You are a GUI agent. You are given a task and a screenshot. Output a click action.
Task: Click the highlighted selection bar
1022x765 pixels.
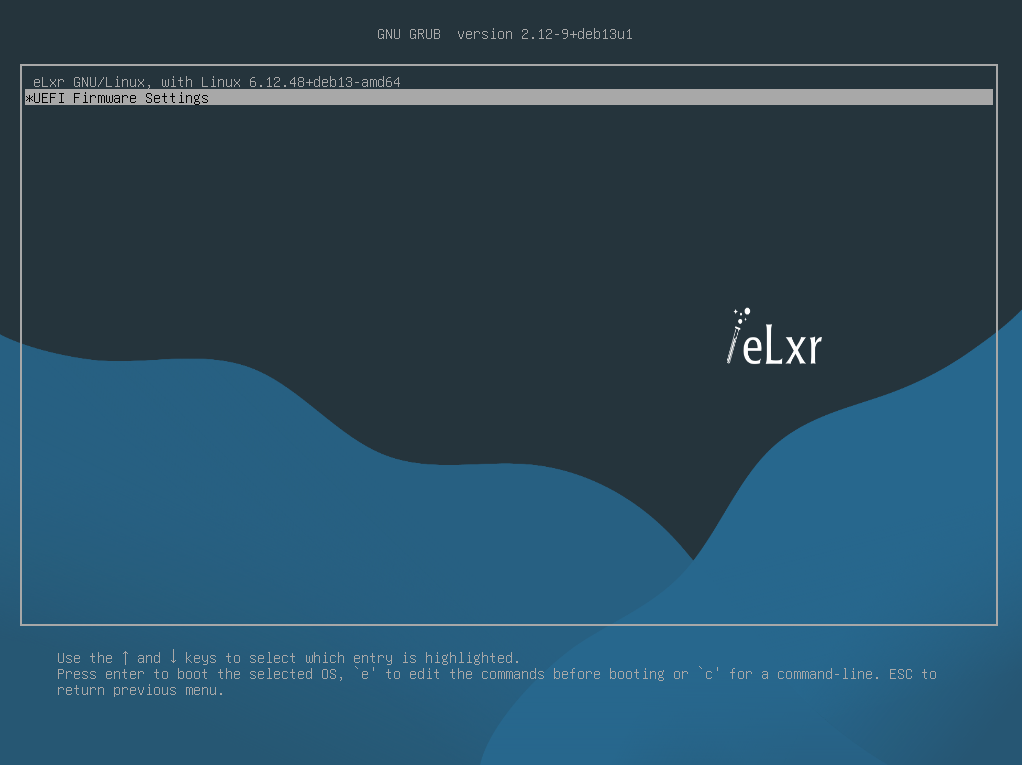pos(500,97)
